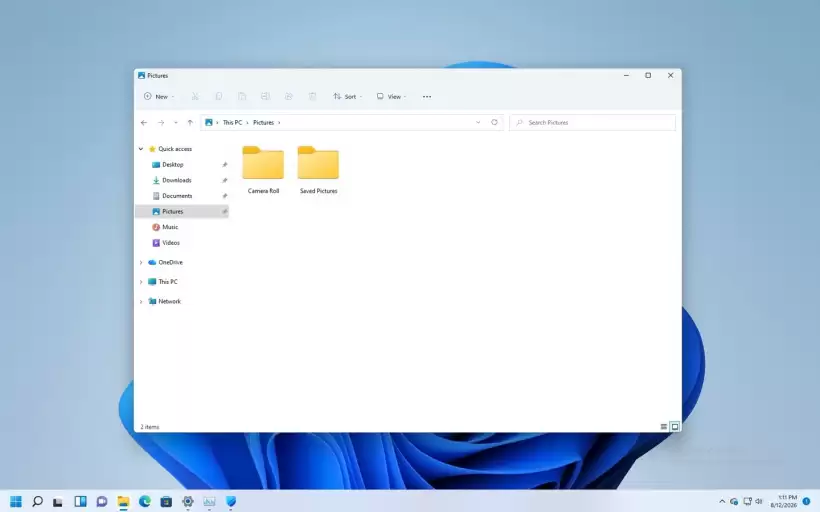This screenshot has width=820, height=512.
Task: Open Widgets from the taskbar
Action: coord(80,502)
